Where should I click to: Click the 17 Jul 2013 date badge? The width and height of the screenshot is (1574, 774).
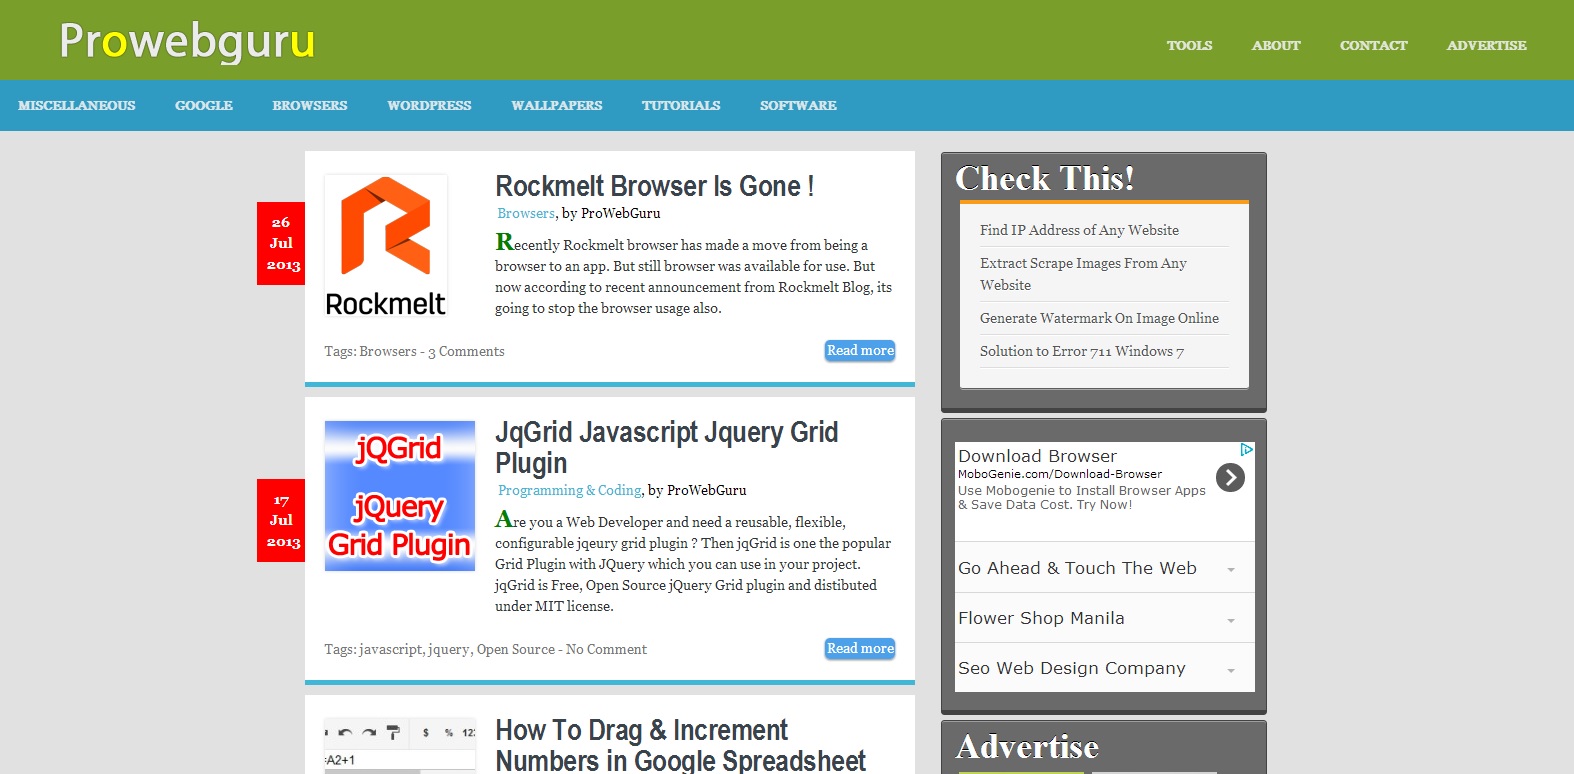[281, 521]
